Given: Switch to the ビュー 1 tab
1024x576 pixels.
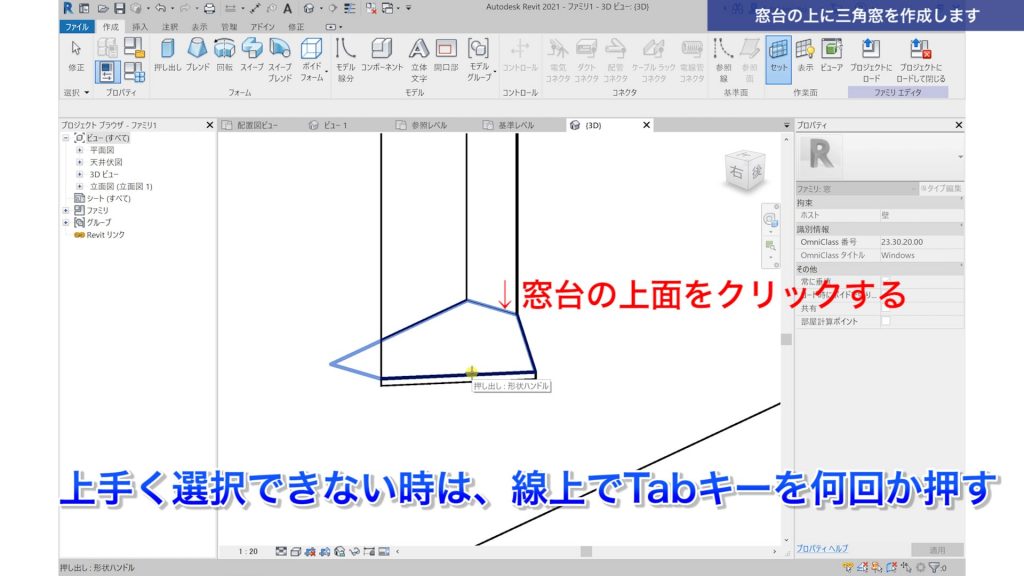Looking at the screenshot, I should pyautogui.click(x=335, y=125).
